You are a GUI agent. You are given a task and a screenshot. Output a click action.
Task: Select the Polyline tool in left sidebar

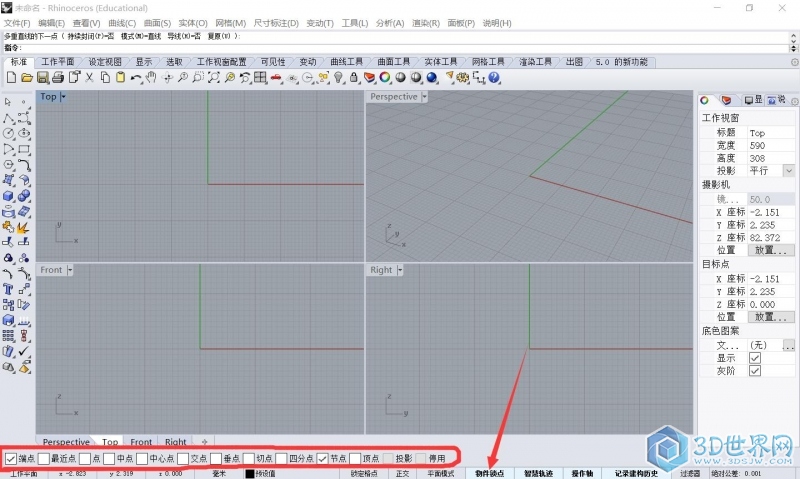tap(9, 117)
